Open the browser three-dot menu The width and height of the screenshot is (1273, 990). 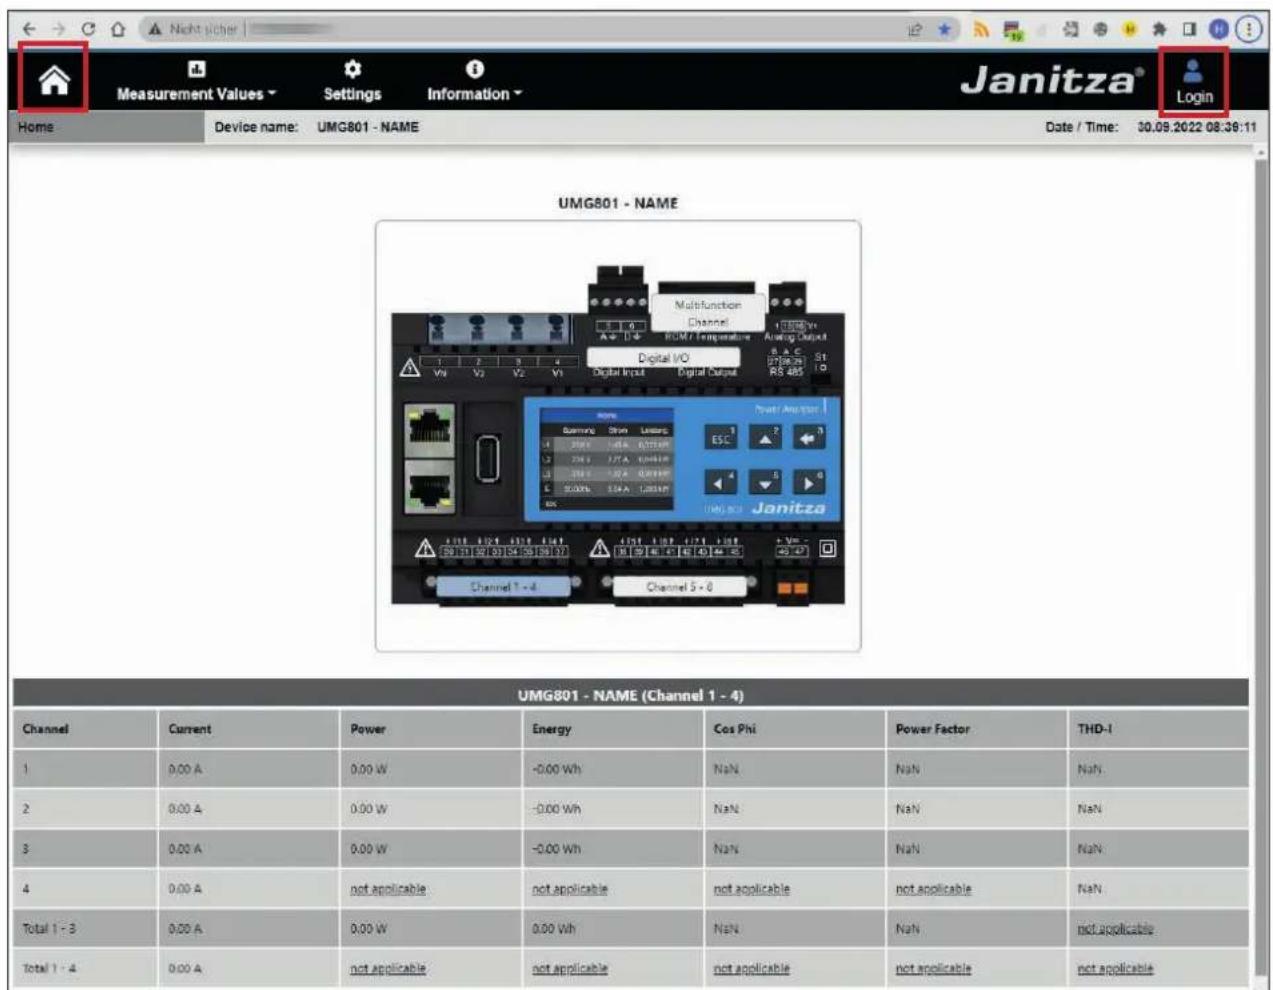pyautogui.click(x=1248, y=30)
